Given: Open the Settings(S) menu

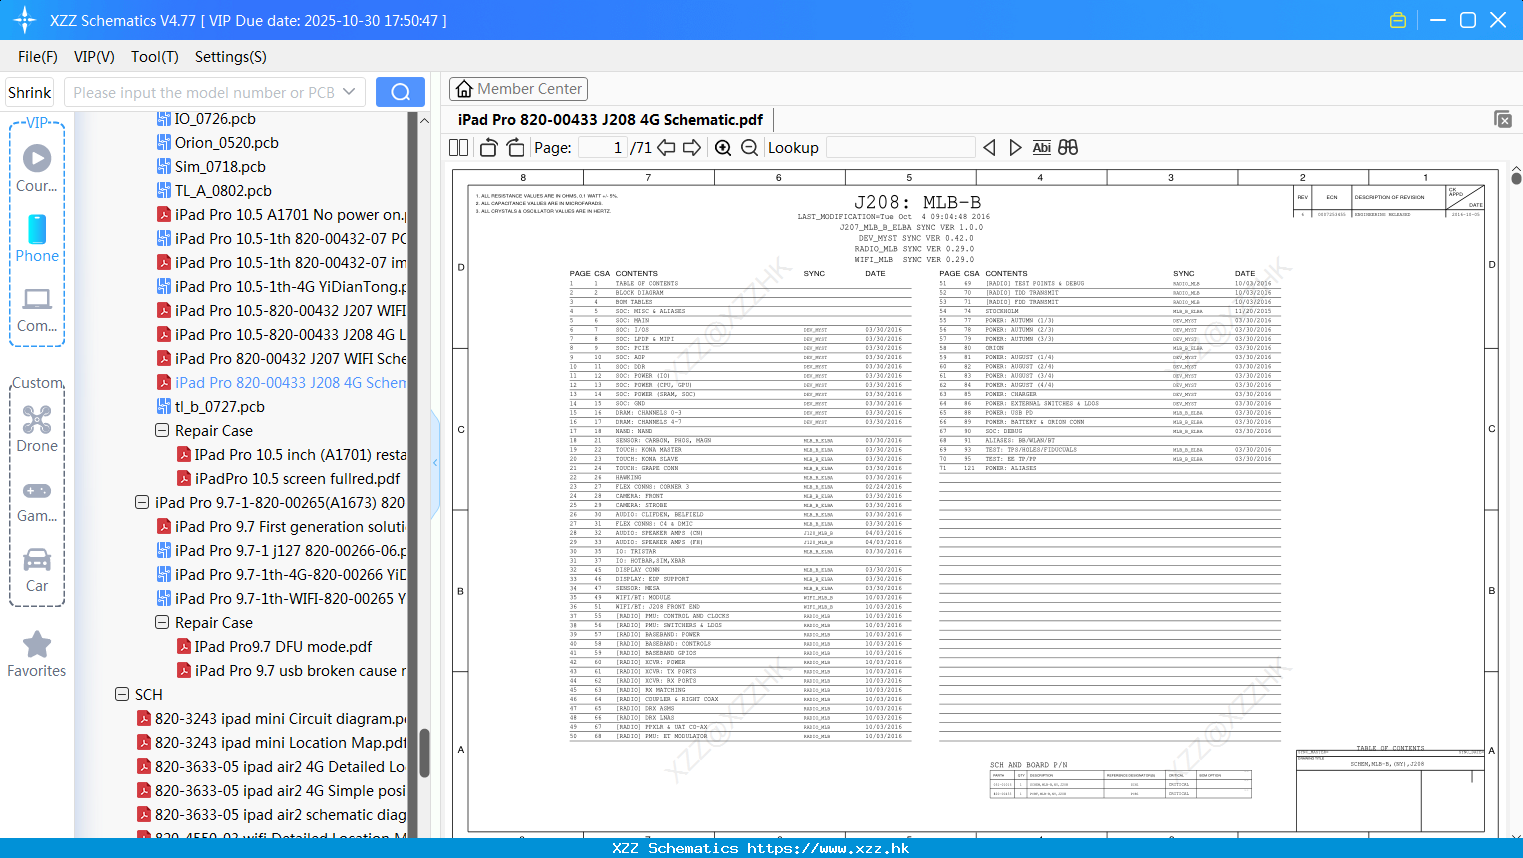Looking at the screenshot, I should pos(231,57).
